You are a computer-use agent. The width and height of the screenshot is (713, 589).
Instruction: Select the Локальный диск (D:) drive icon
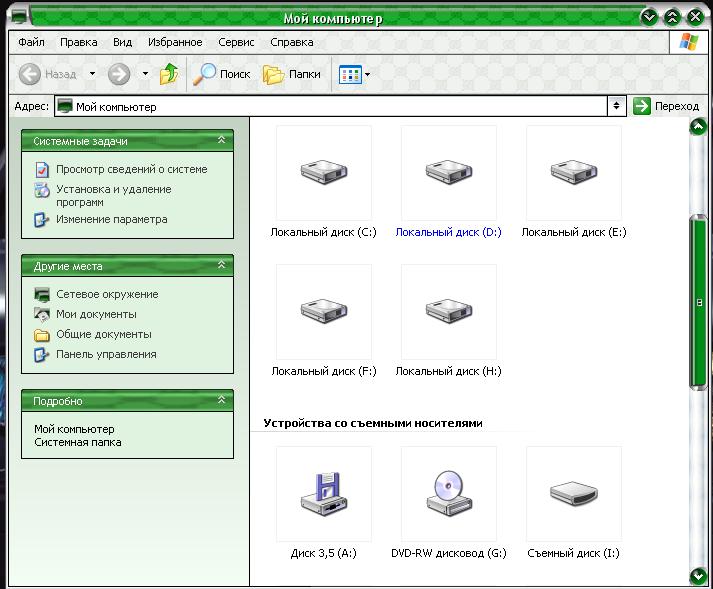(449, 172)
